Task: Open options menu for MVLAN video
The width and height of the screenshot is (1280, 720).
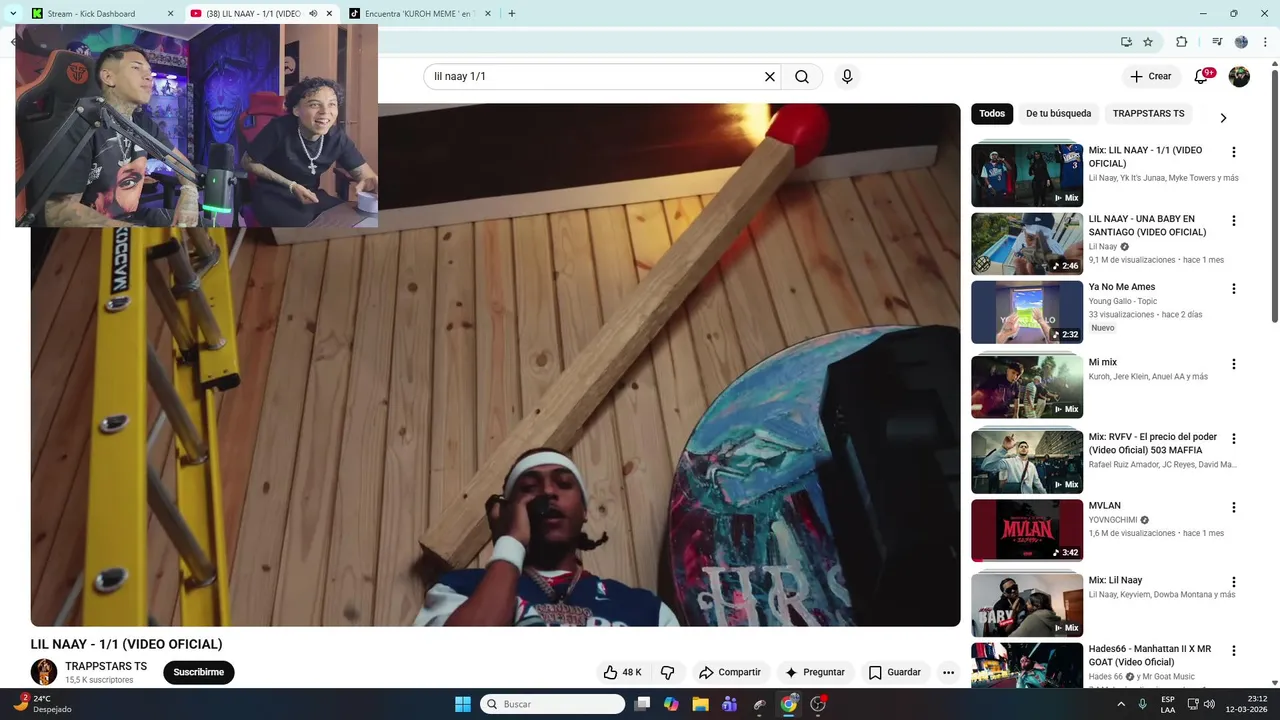Action: (x=1233, y=507)
